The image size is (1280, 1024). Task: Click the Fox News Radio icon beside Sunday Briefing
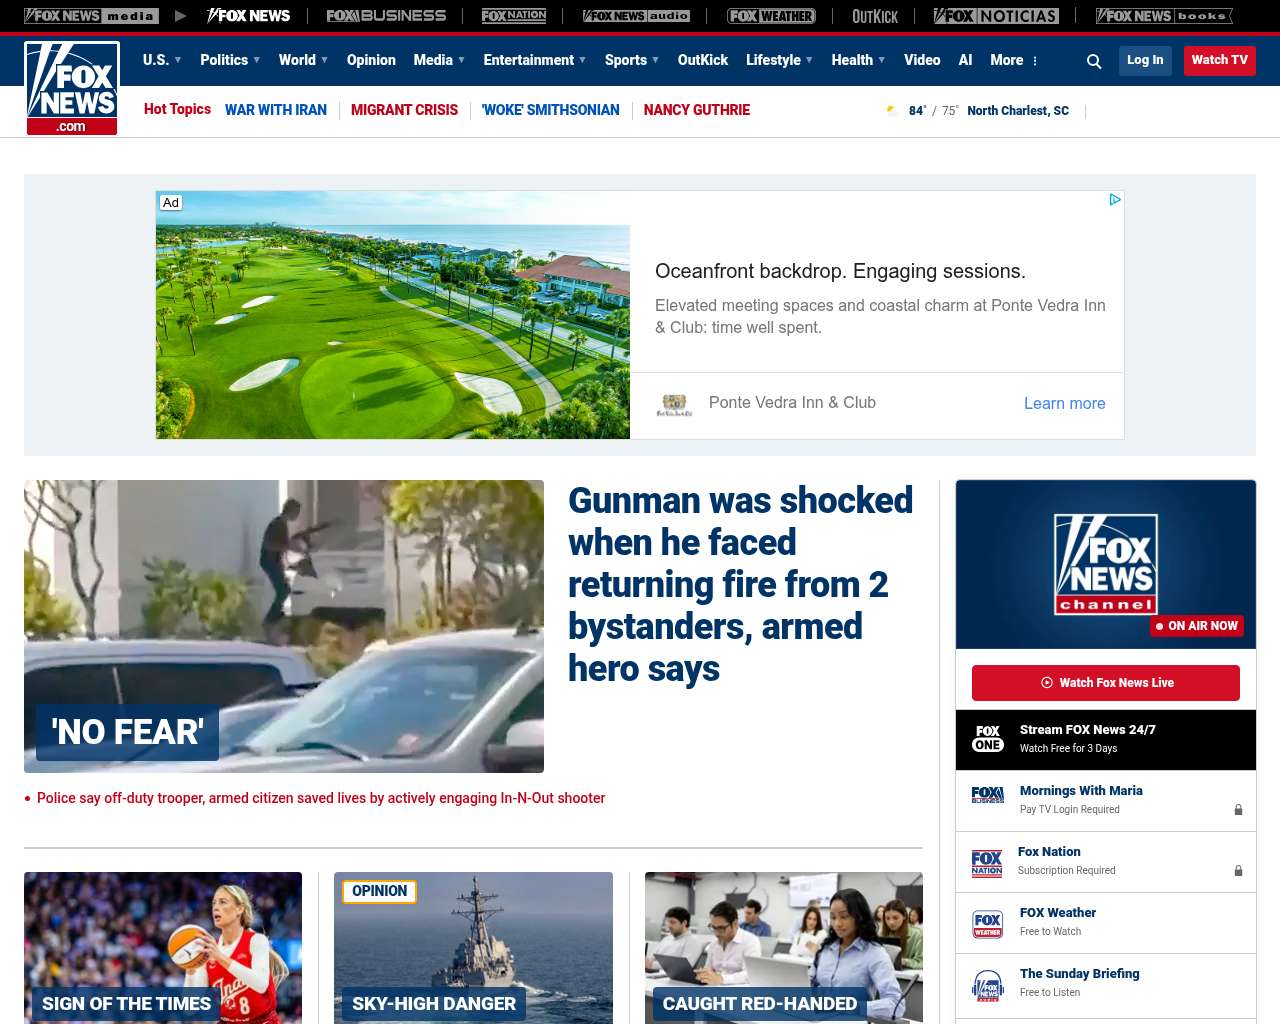pos(988,986)
